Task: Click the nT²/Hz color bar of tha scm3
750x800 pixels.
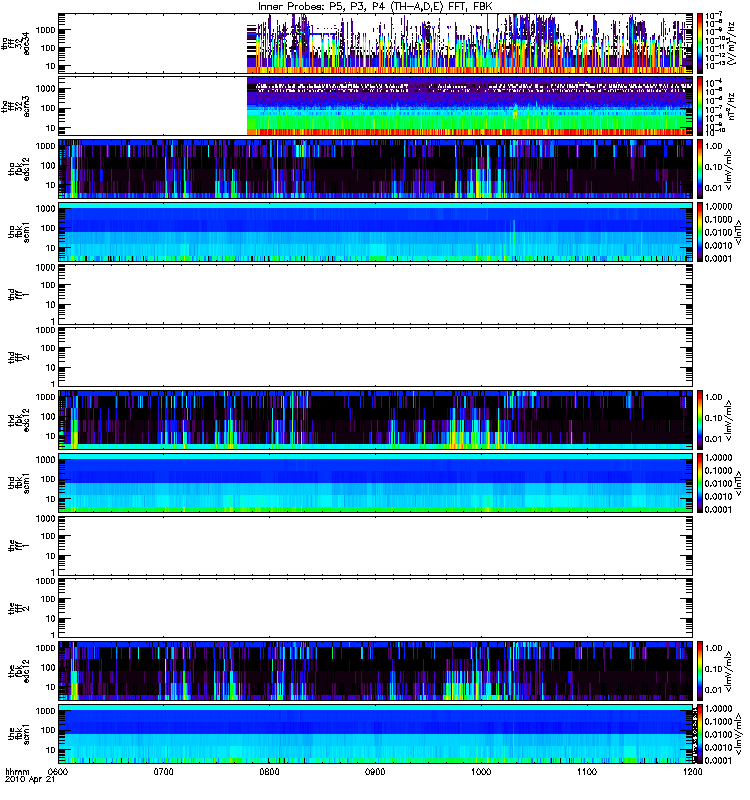Action: [x=699, y=106]
